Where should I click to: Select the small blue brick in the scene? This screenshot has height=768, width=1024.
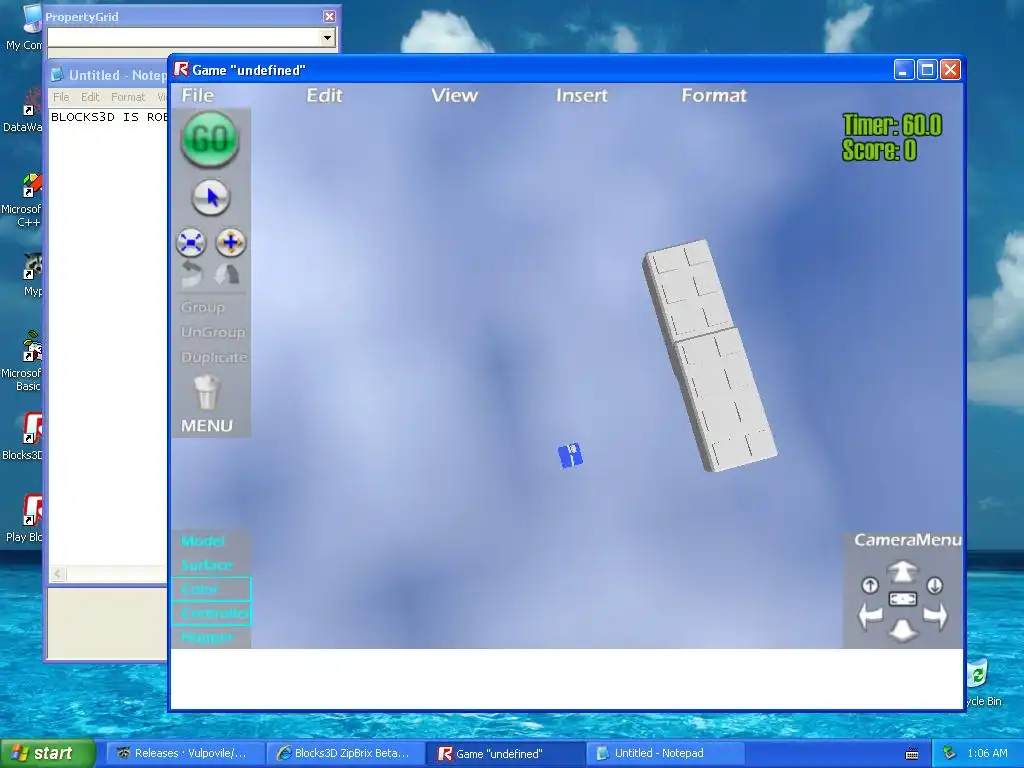tap(570, 455)
